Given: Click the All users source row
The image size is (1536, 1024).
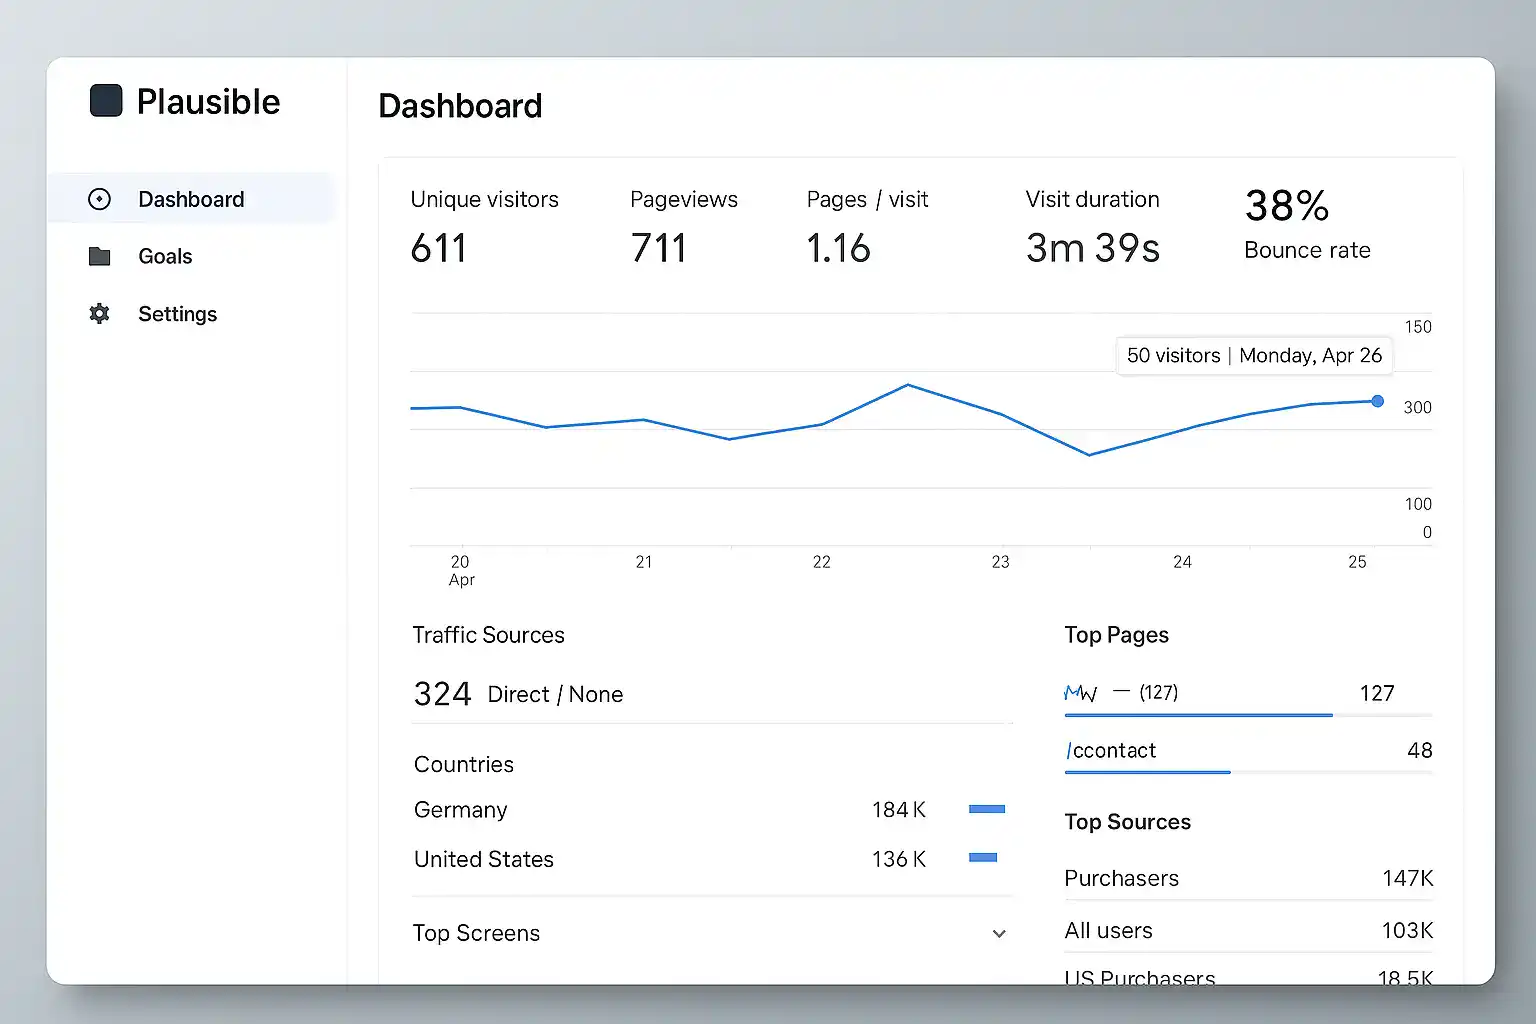Looking at the screenshot, I should (x=1108, y=931).
